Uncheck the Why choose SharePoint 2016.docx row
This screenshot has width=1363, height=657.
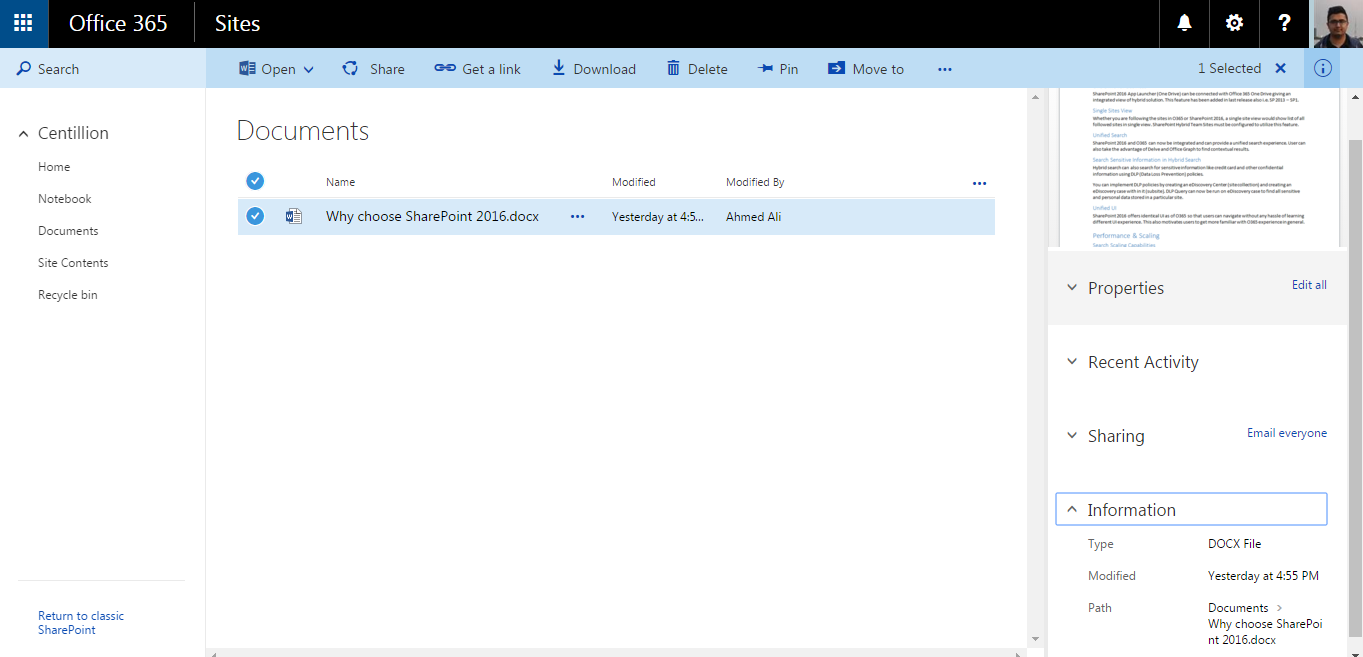[x=255, y=216]
